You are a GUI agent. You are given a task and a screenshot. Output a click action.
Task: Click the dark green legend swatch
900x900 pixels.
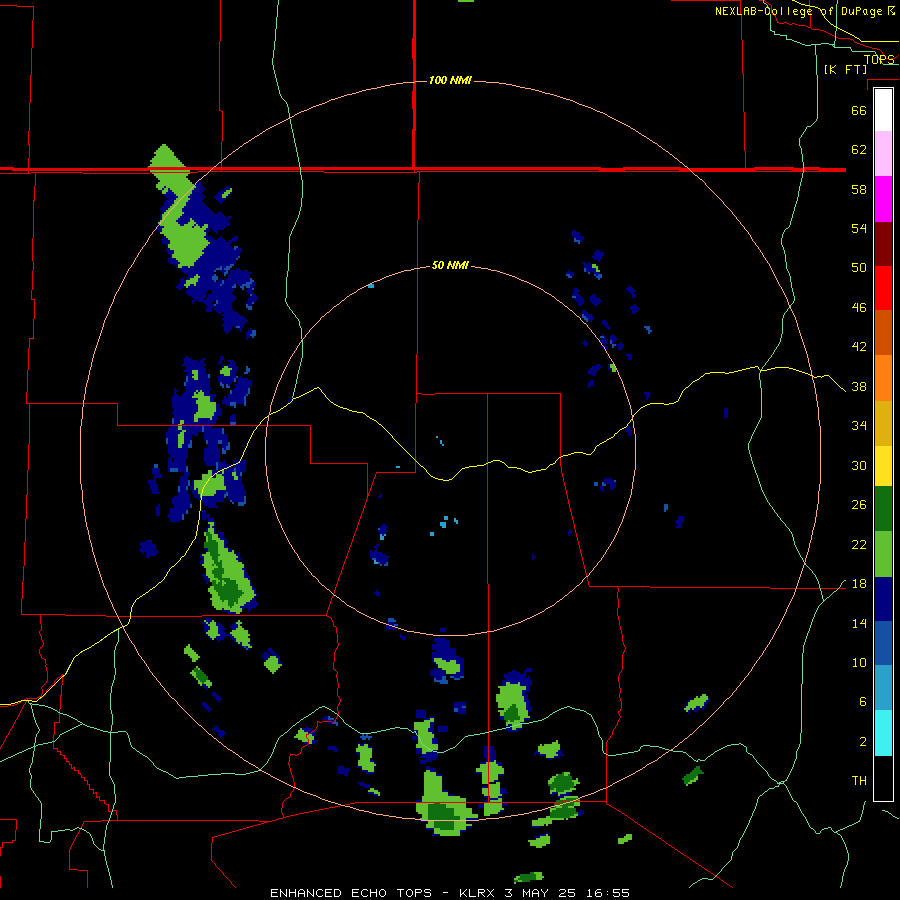pos(883,509)
